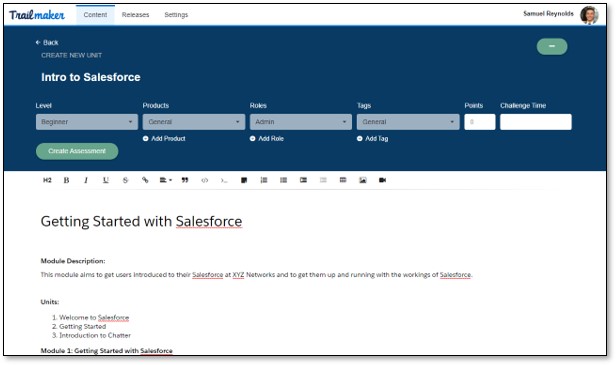Toggle underline formatting
616x365 pixels.
pos(106,180)
